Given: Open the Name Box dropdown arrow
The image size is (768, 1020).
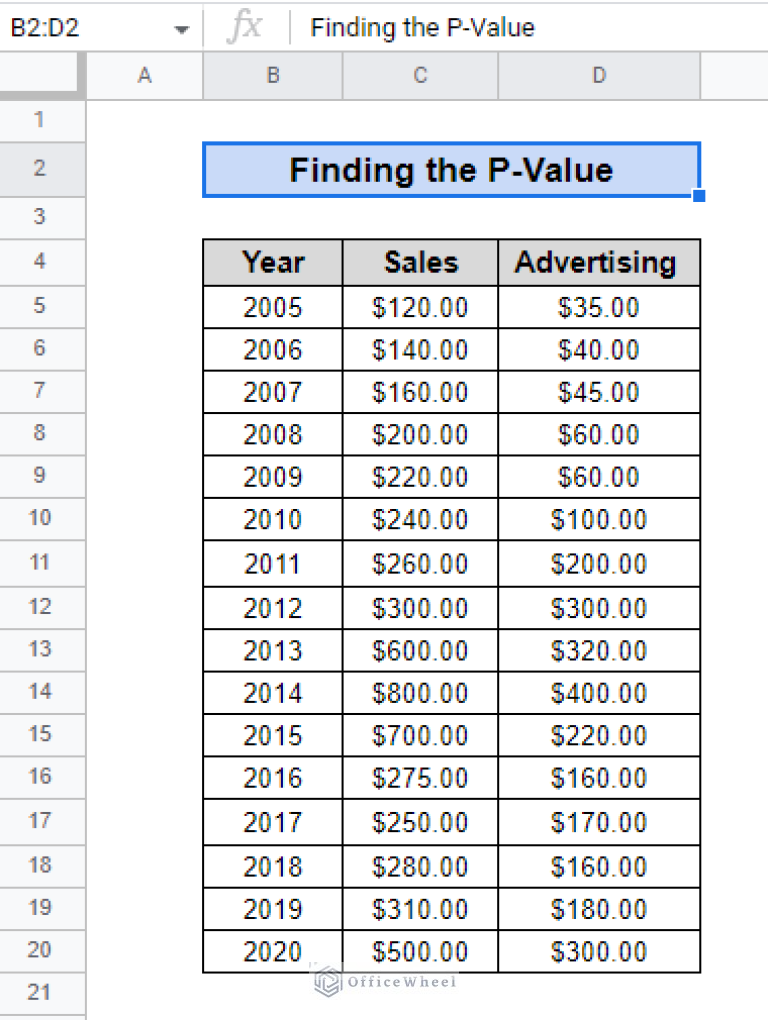Looking at the screenshot, I should coord(181,29).
